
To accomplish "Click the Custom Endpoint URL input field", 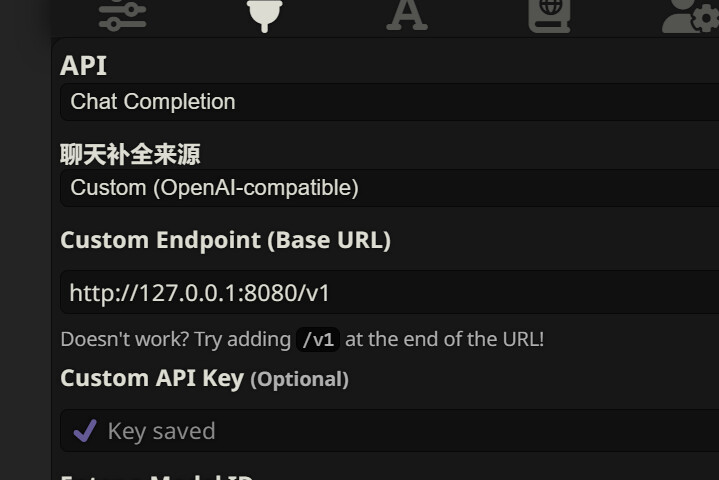I will click(x=390, y=293).
